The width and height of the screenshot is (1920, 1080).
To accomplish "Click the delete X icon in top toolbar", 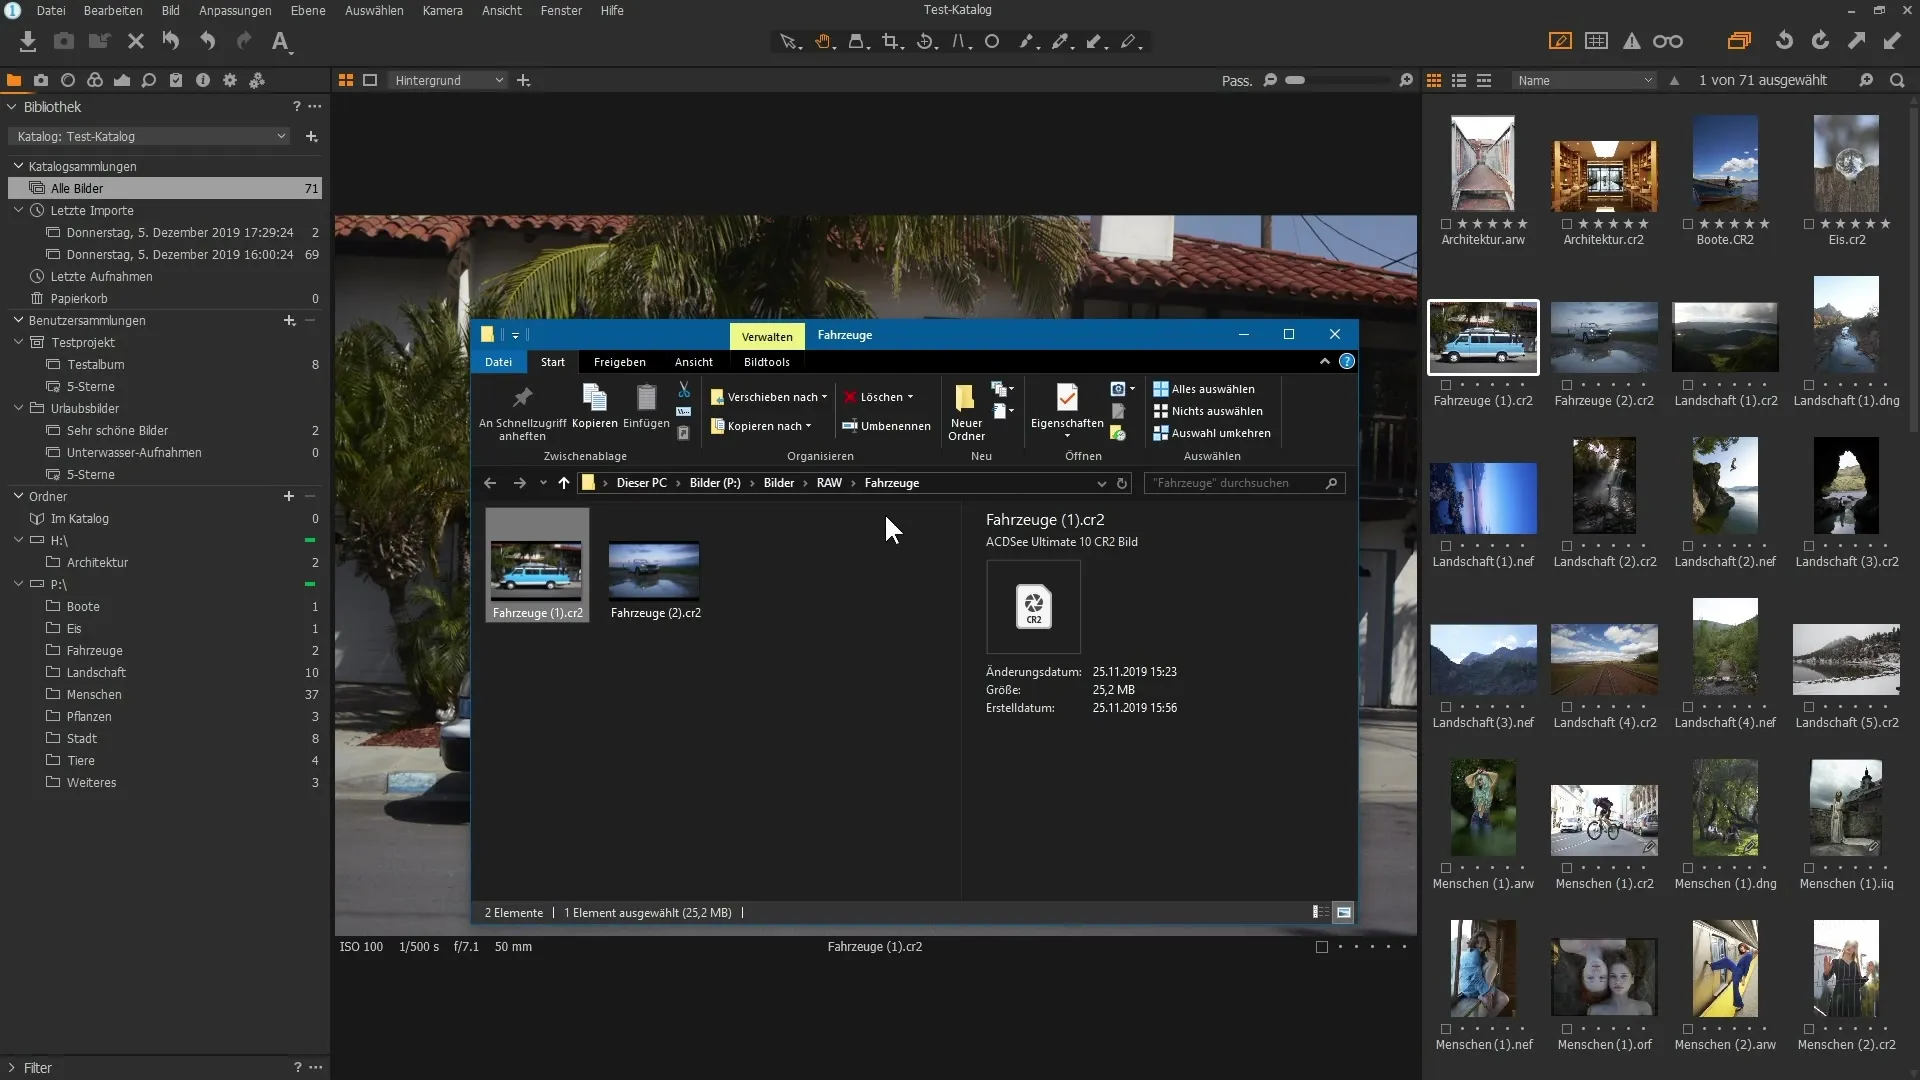I will click(136, 41).
